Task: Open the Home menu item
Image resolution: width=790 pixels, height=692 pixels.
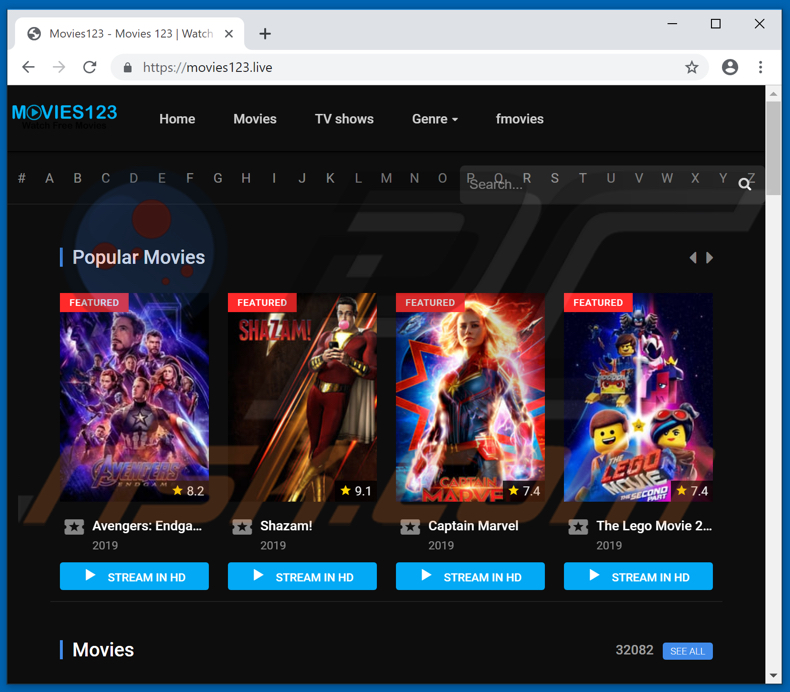Action: pyautogui.click(x=177, y=119)
